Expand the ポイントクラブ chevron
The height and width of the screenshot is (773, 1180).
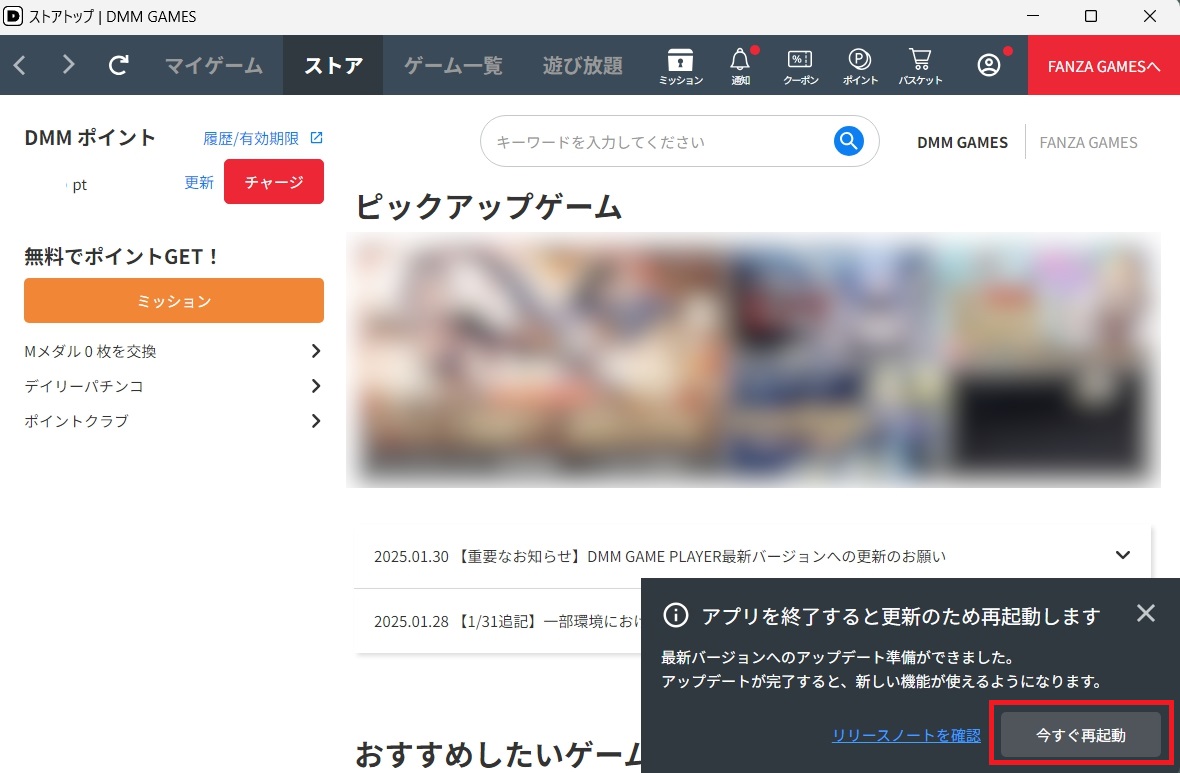click(316, 421)
